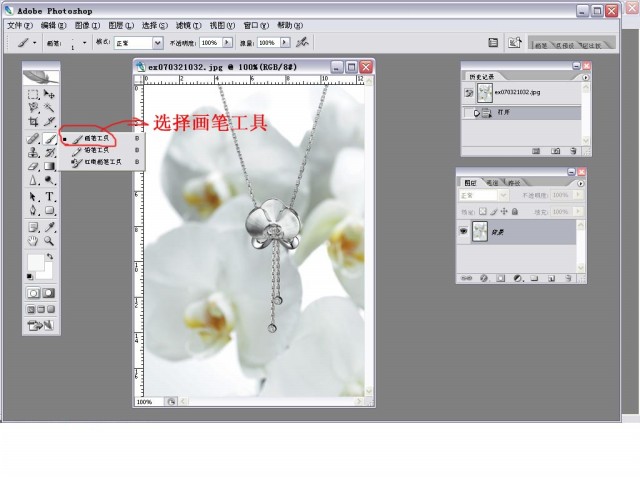Create new document from current state
This screenshot has height=479, width=640.
coord(536,151)
